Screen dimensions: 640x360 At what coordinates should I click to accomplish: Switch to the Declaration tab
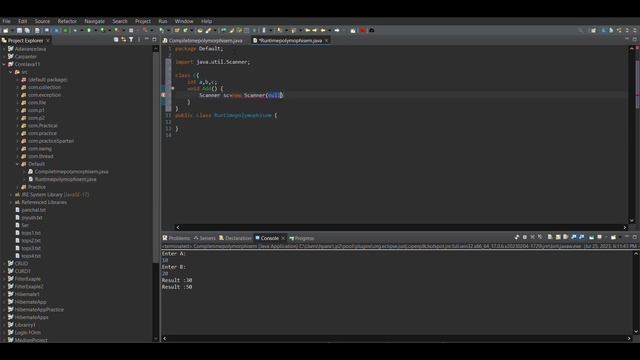235,238
